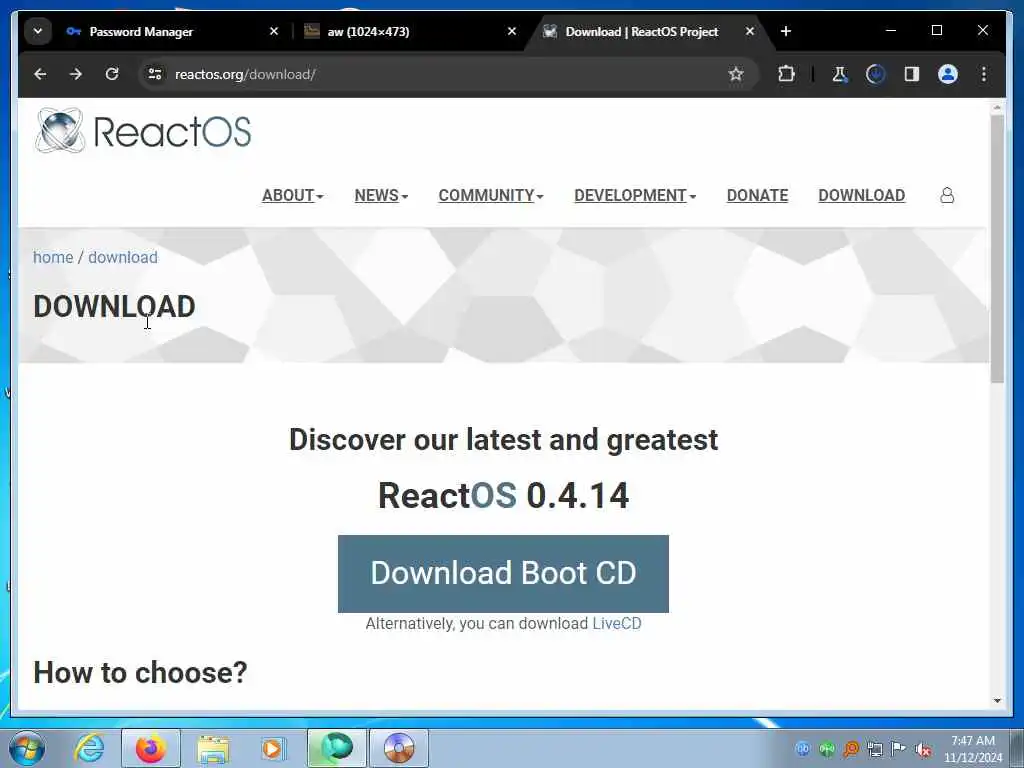Expand the NEWS menu

tap(381, 195)
